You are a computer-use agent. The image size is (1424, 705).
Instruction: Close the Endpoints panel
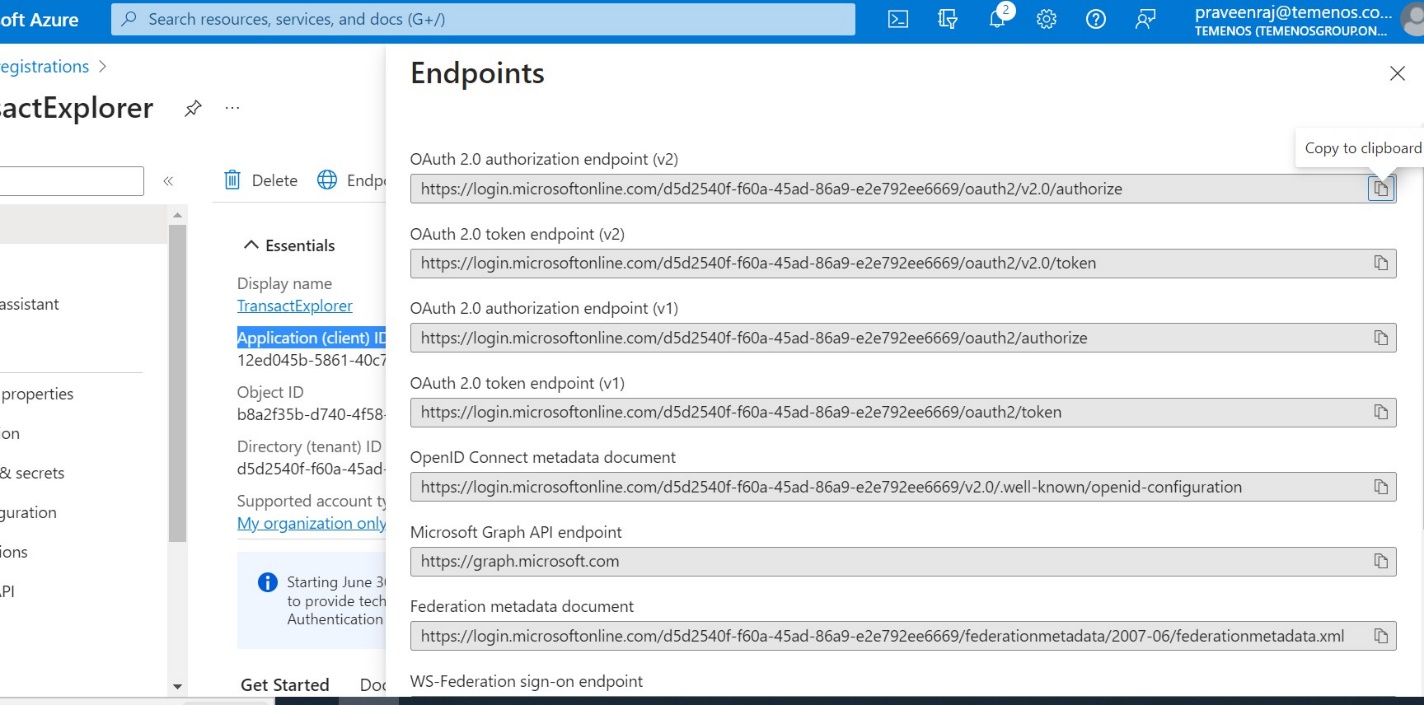coord(1397,74)
